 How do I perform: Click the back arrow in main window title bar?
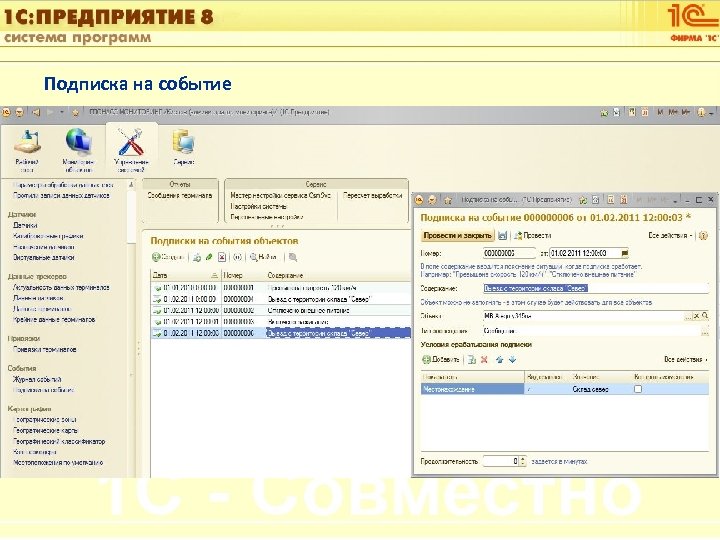tap(36, 112)
